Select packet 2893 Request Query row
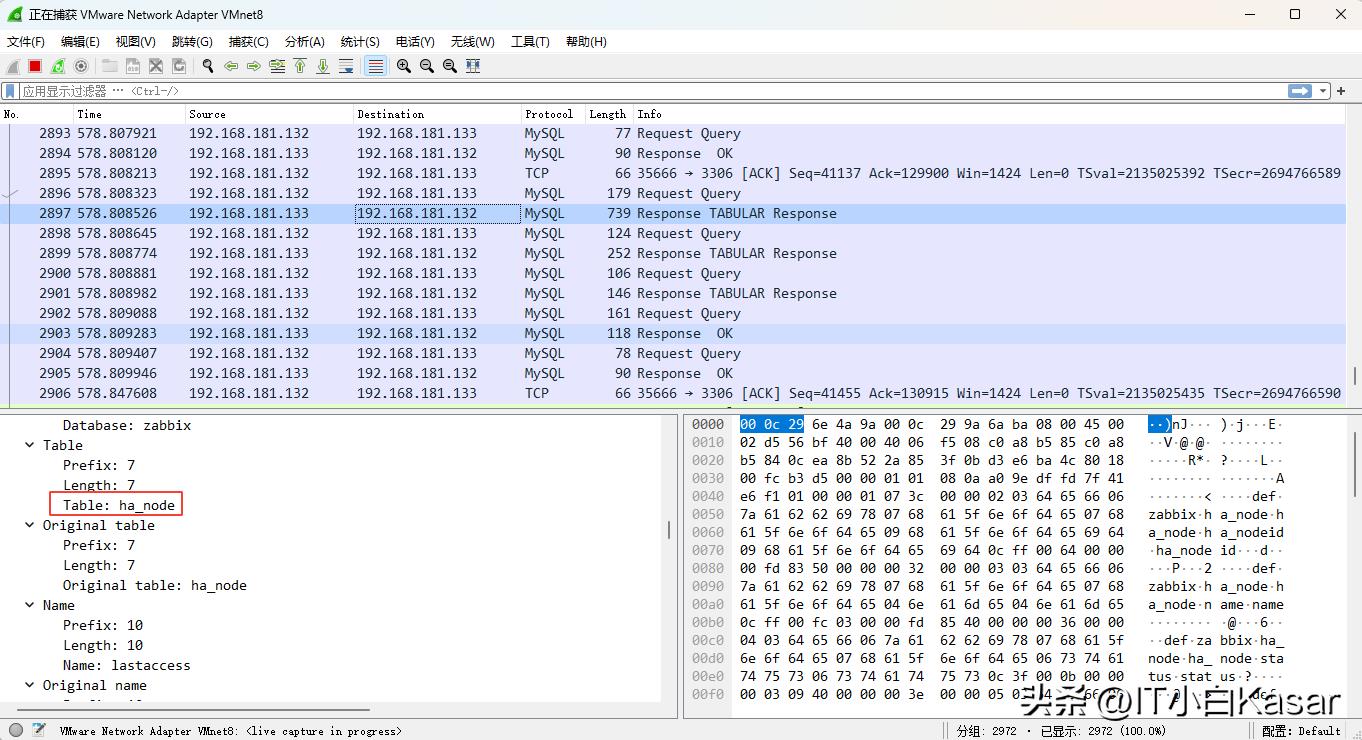Screen dimensions: 1362x740 [673, 133]
